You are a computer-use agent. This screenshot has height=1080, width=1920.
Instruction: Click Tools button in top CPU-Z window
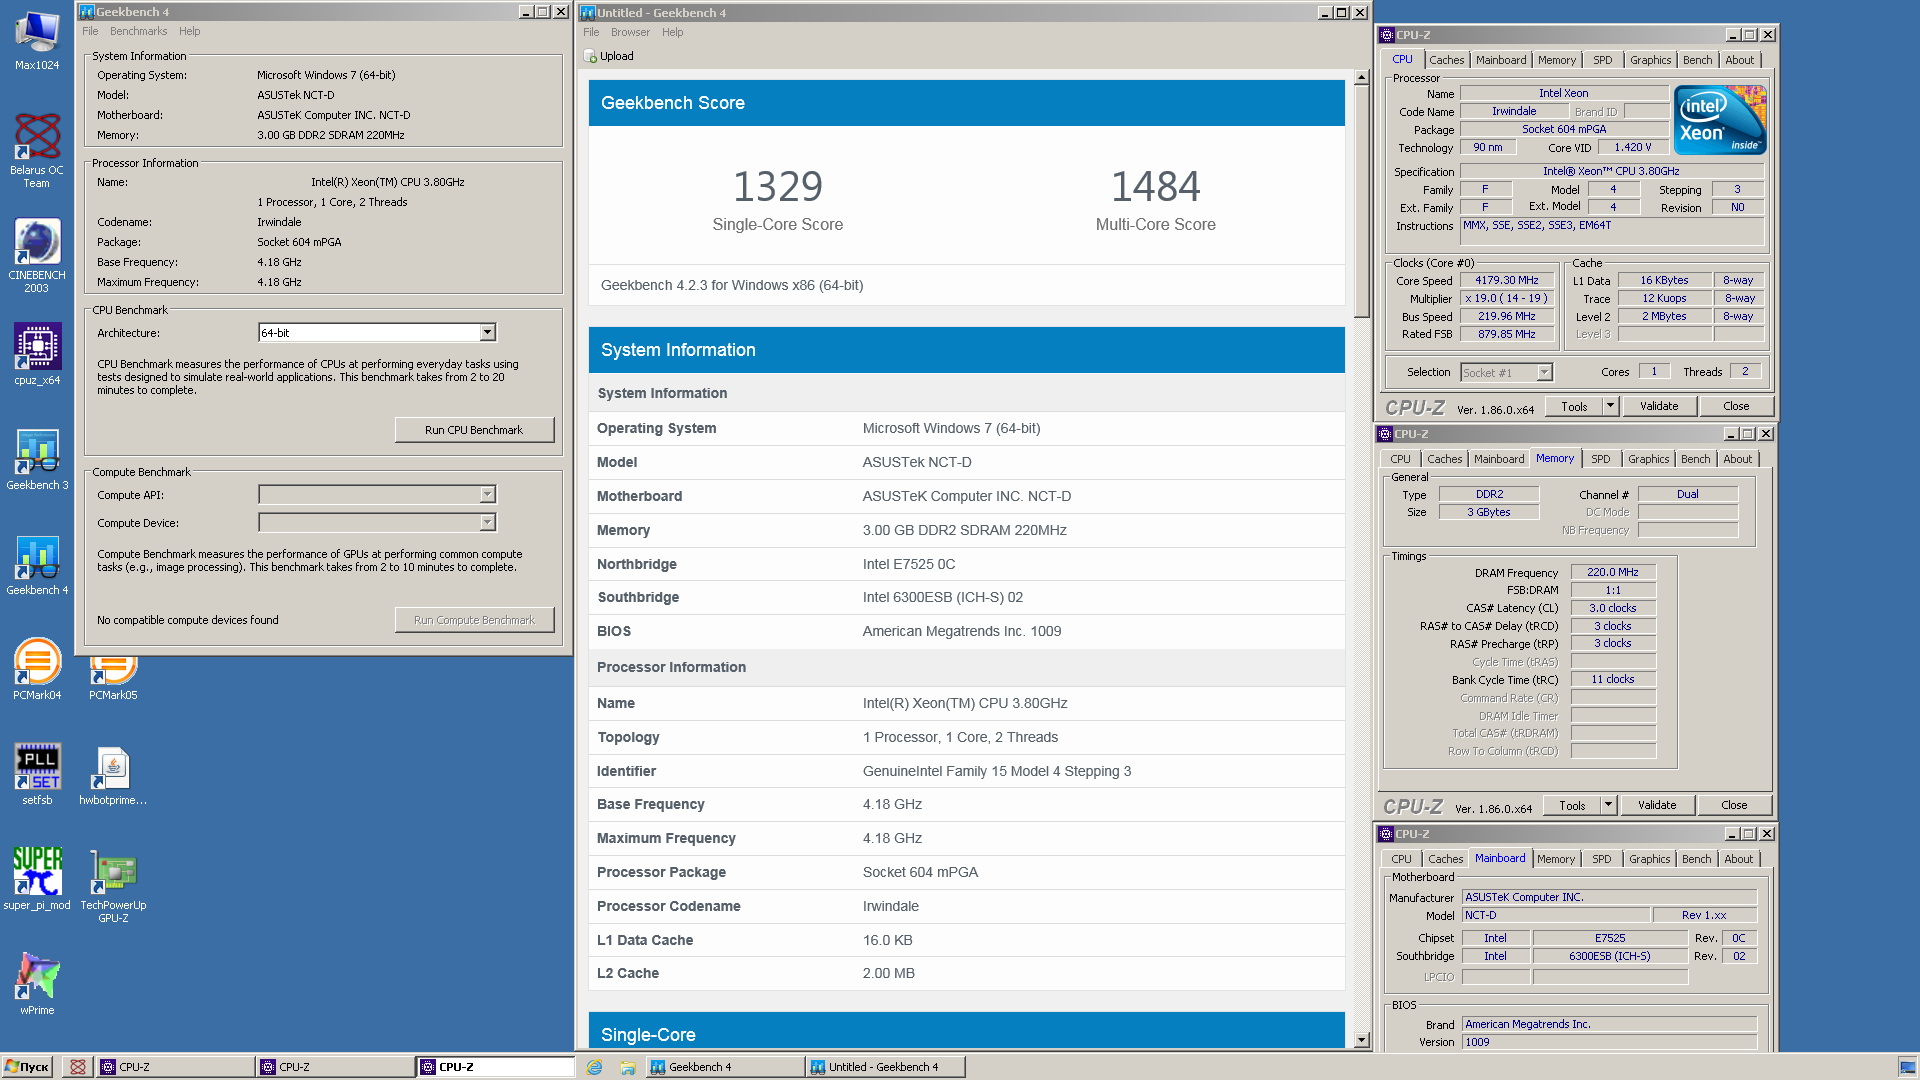1574,406
